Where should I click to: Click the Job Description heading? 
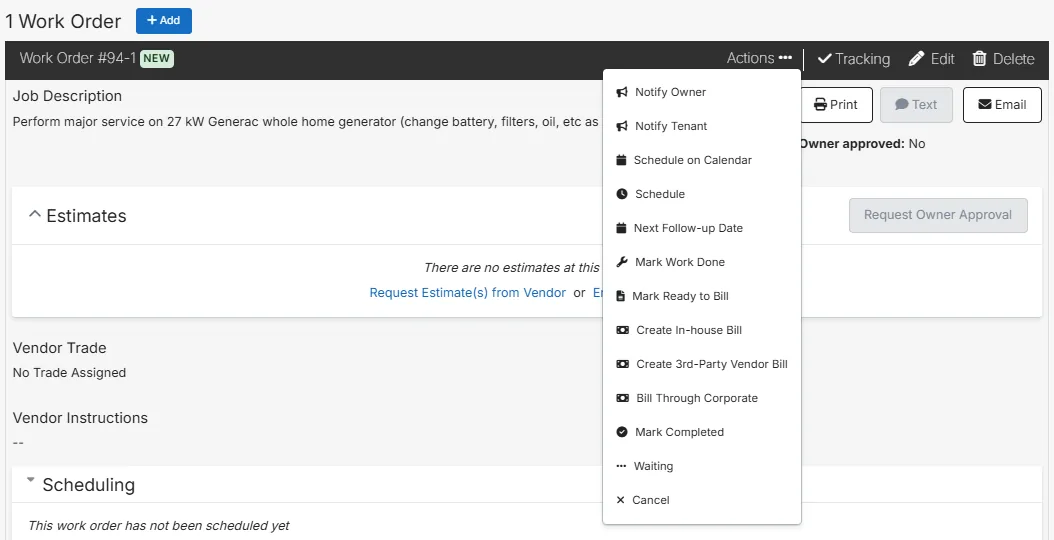(x=67, y=96)
